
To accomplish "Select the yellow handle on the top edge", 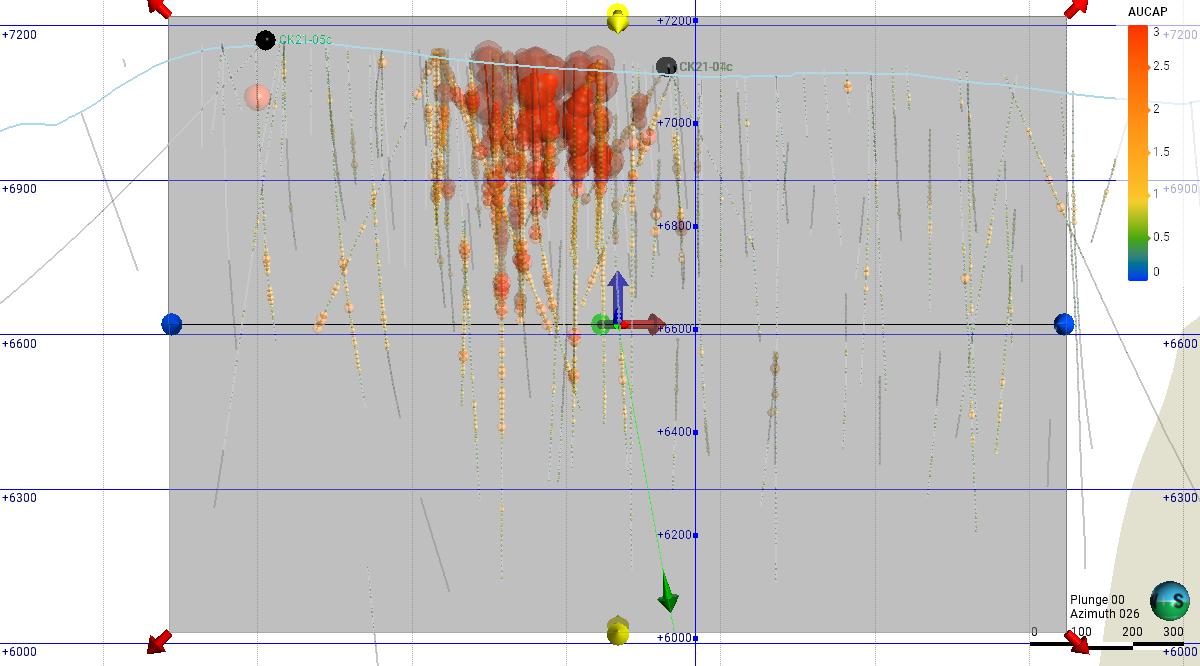I will tap(619, 18).
